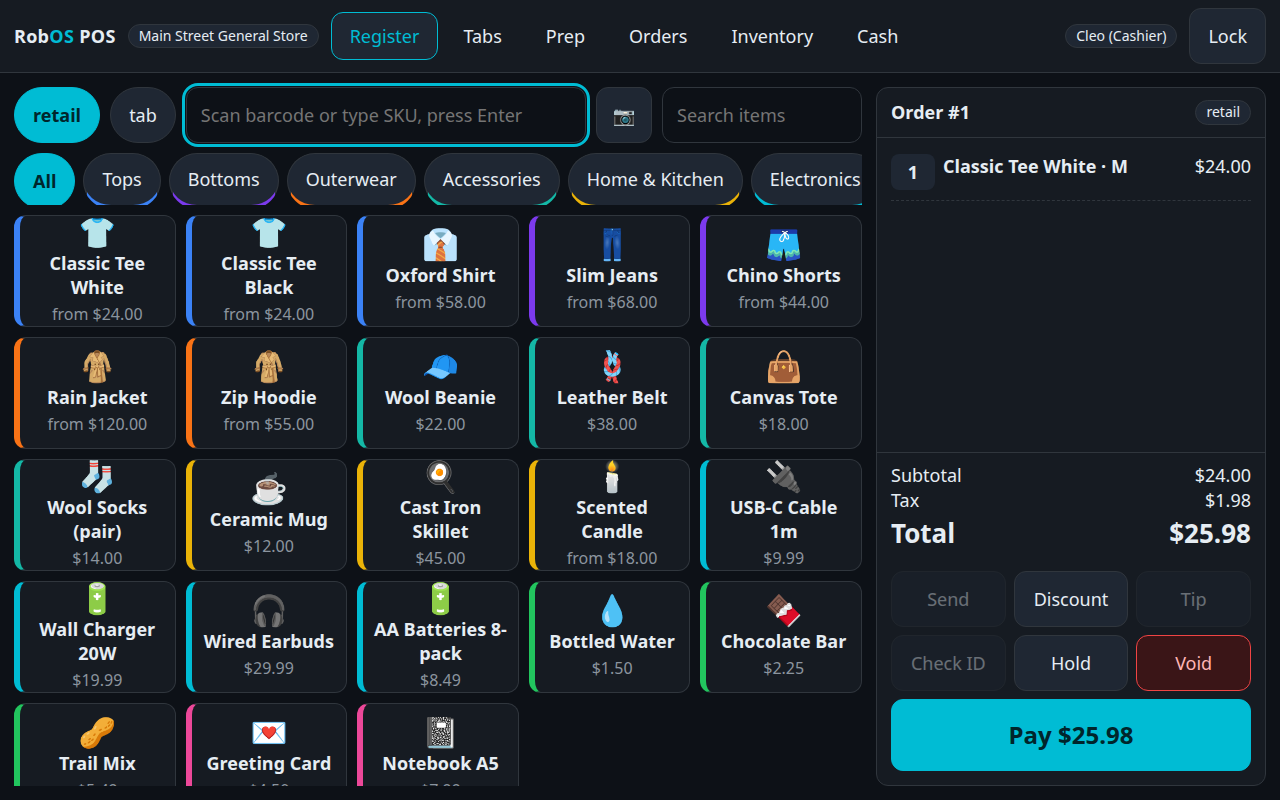Switch order mode to retail
The height and width of the screenshot is (800, 1280).
click(x=57, y=115)
